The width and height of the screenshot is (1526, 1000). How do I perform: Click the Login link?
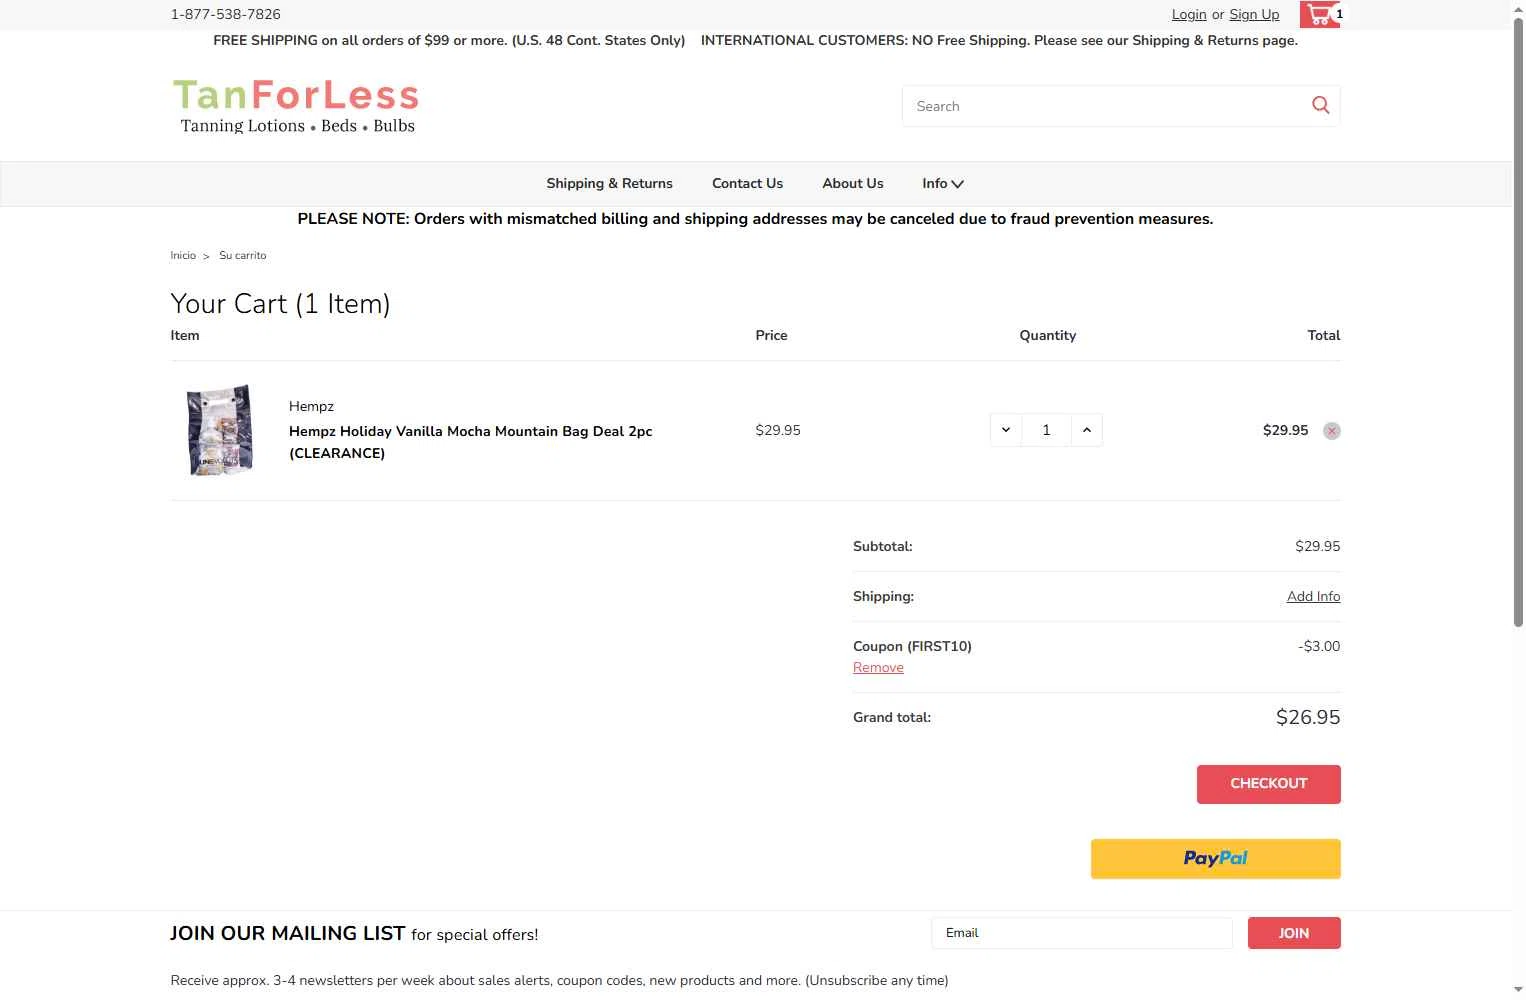pyautogui.click(x=1189, y=14)
